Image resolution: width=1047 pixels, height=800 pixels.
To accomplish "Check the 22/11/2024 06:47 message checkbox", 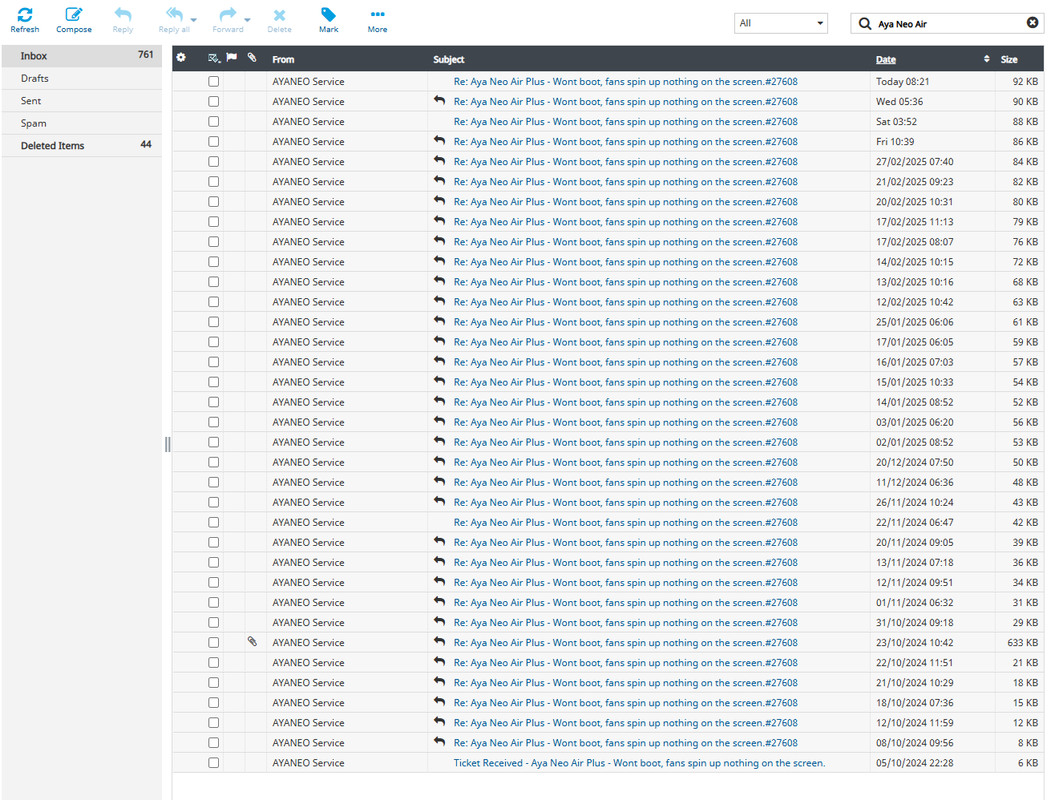I will (214, 522).
